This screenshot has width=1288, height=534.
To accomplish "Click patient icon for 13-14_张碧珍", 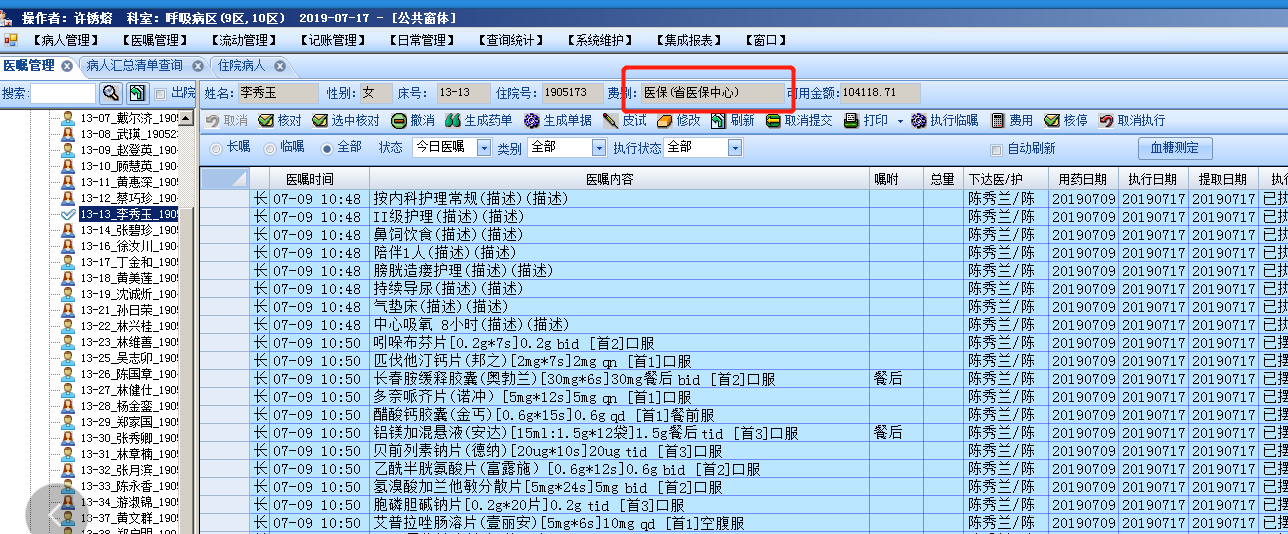I will pos(68,230).
